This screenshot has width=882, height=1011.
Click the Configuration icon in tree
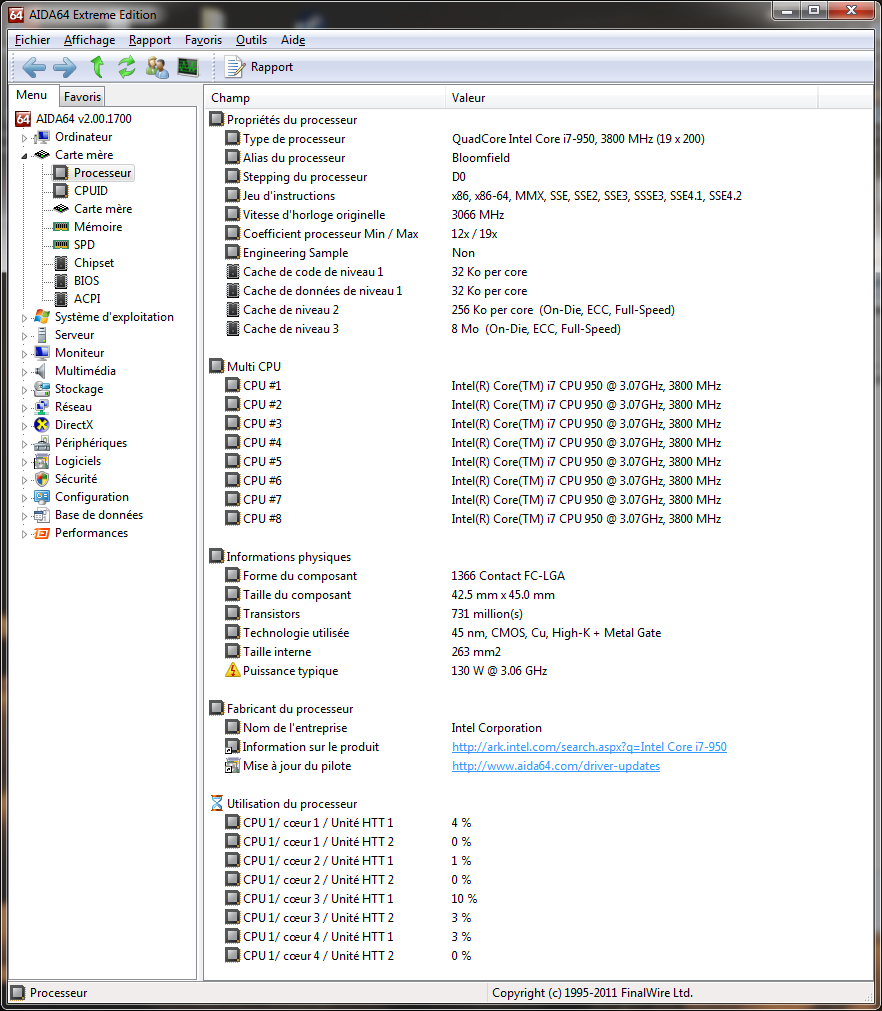[x=42, y=497]
